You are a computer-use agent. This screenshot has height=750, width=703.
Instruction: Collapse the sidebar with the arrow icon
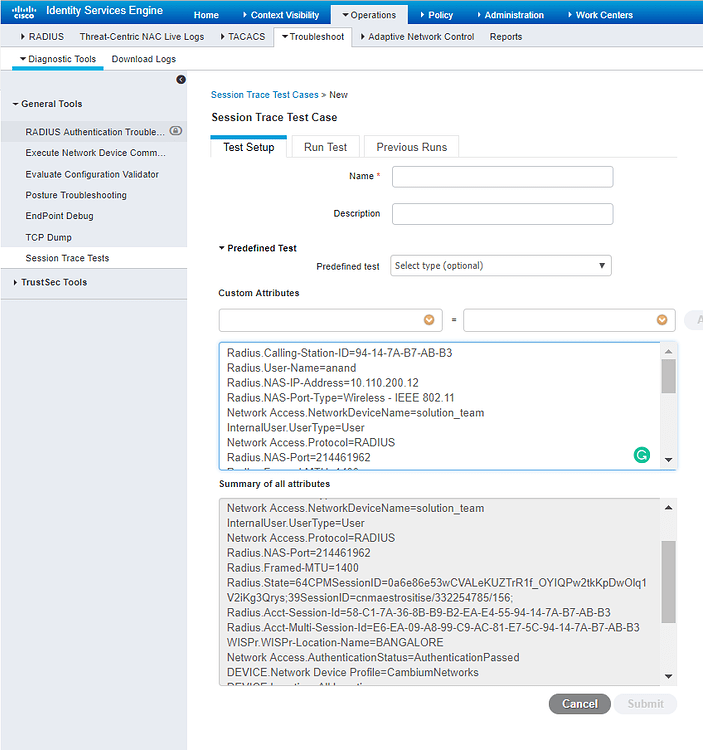point(181,79)
